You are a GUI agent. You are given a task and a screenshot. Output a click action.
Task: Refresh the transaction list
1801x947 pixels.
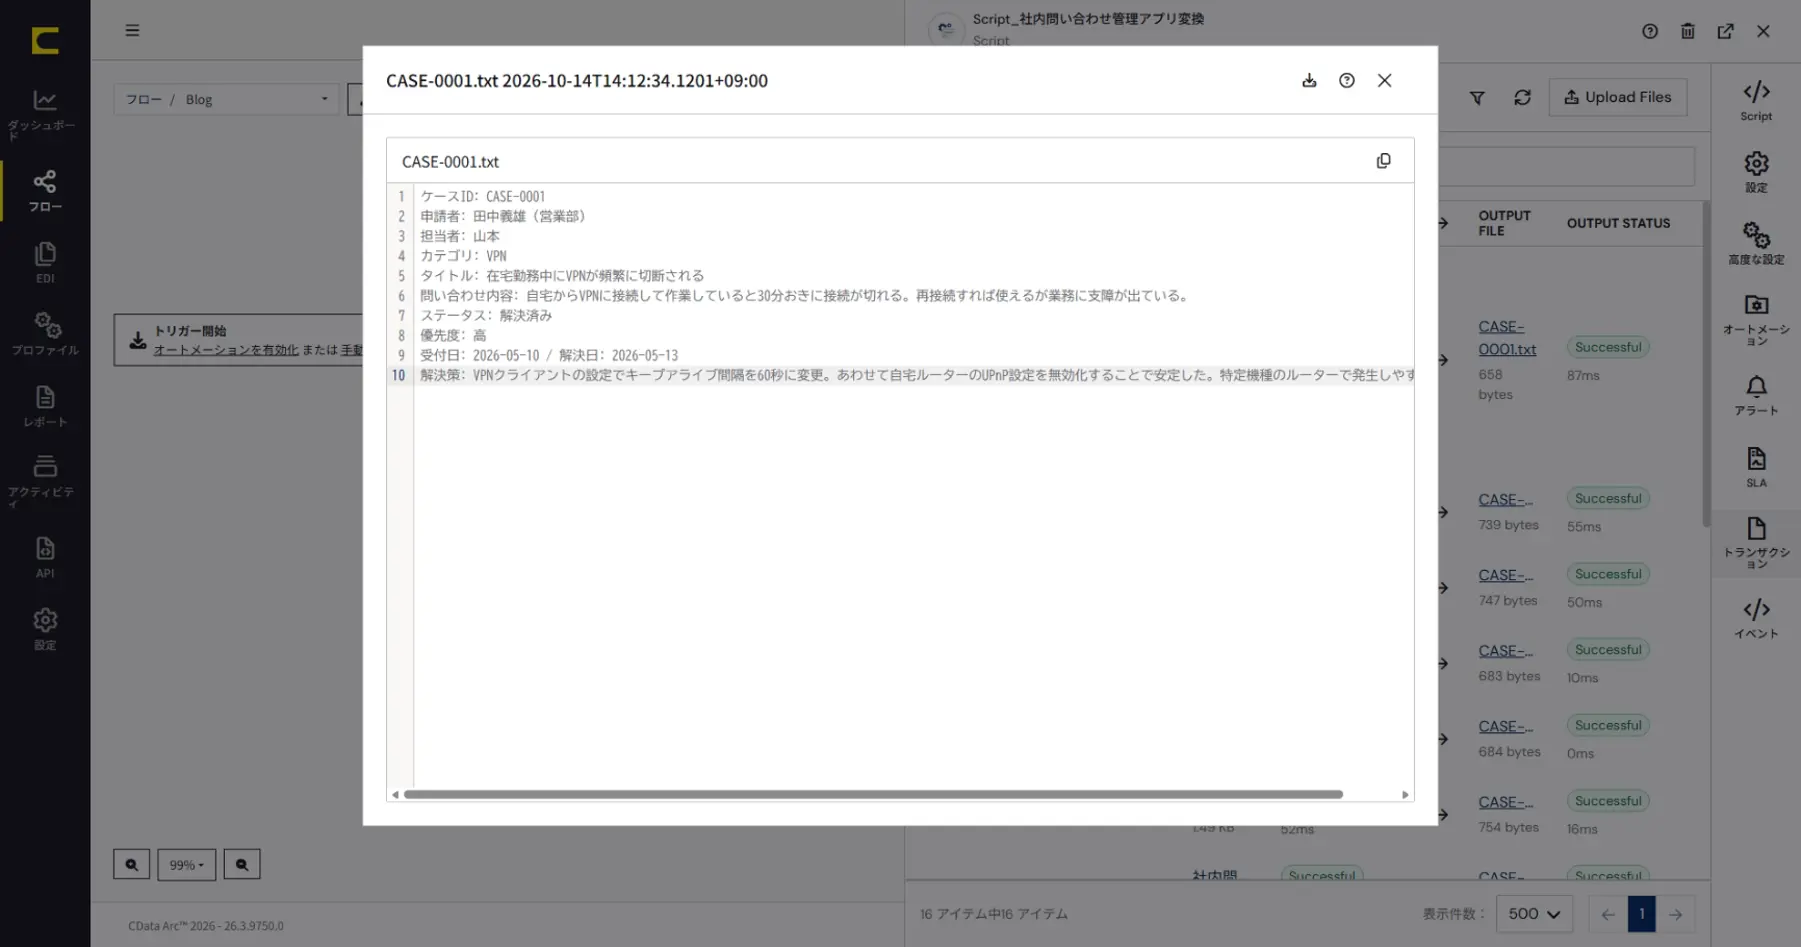pyautogui.click(x=1522, y=98)
